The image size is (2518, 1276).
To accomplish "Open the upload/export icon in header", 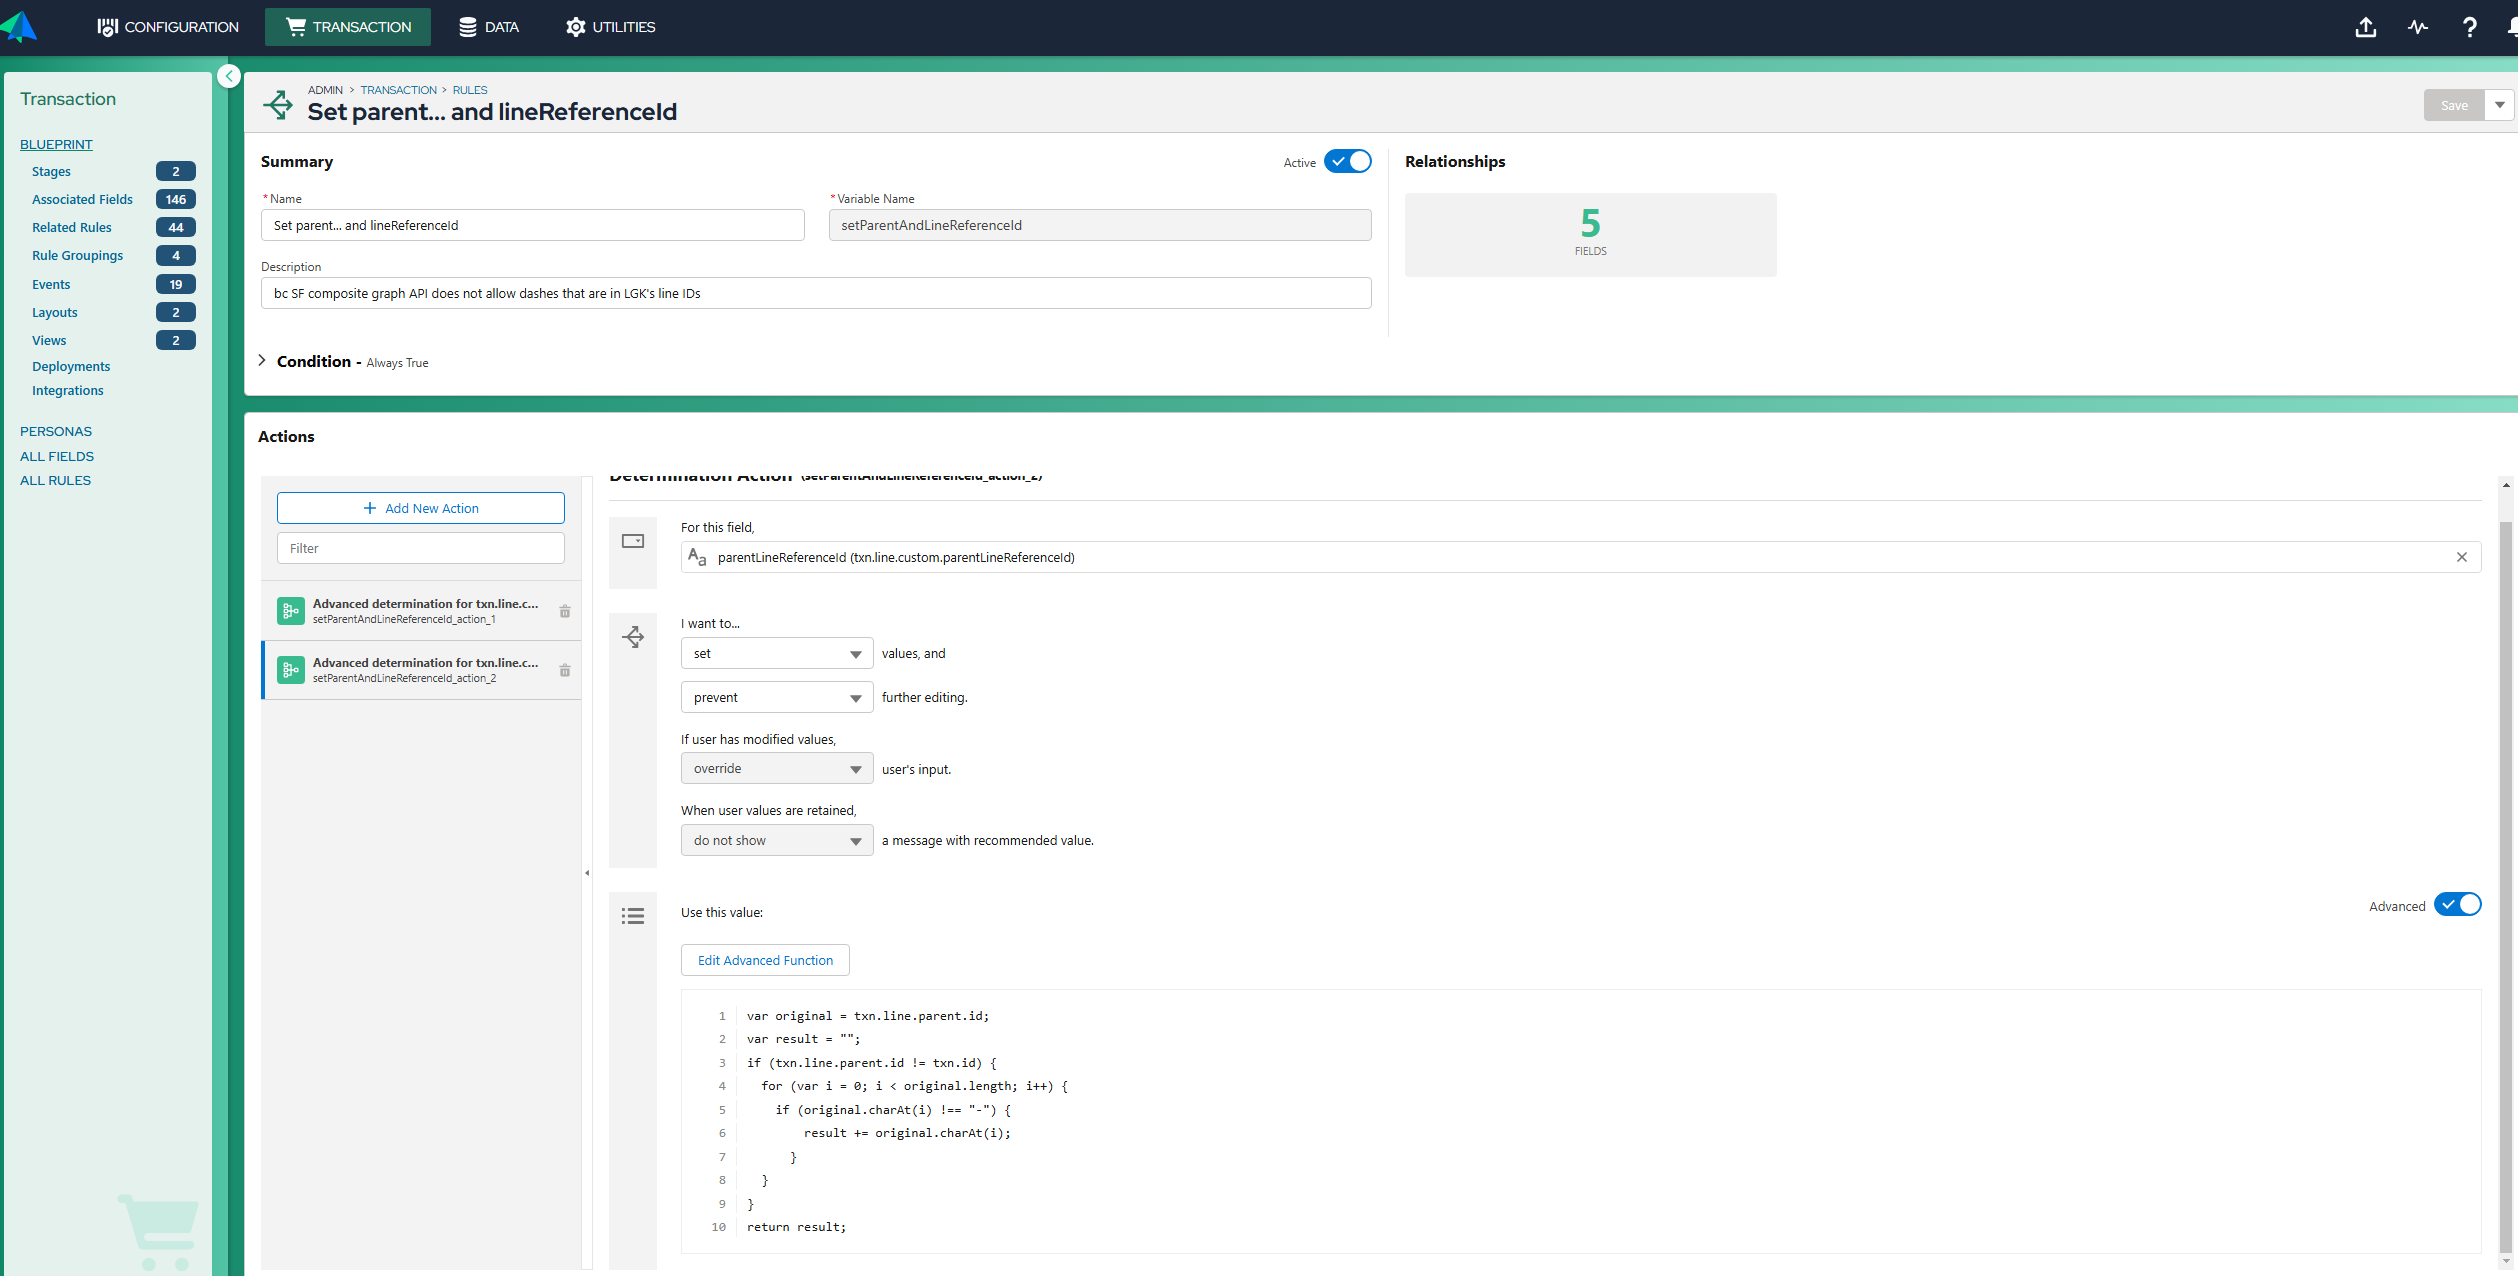I will (x=2365, y=27).
